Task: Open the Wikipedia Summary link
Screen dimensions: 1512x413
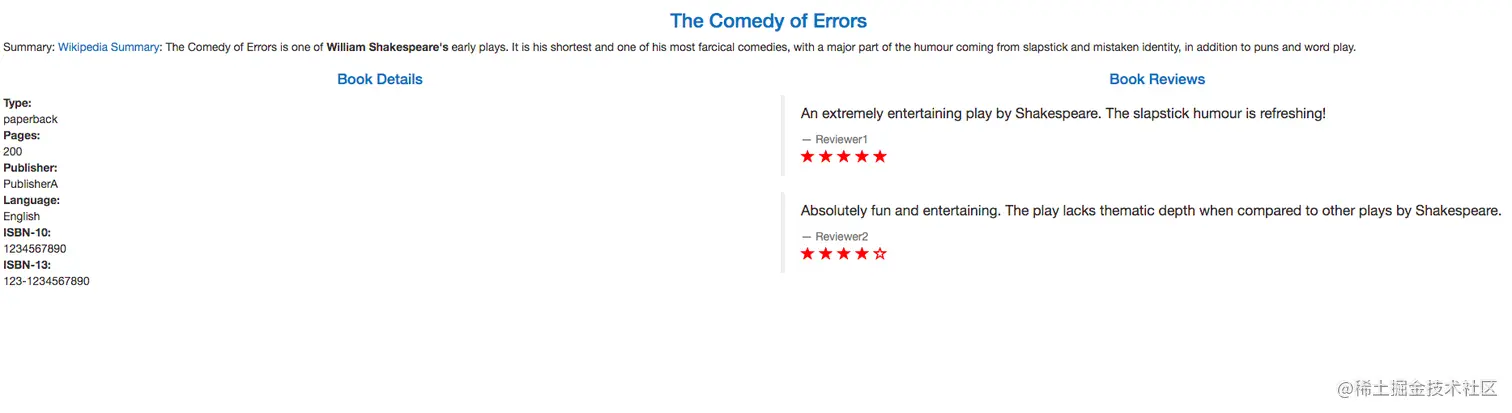Action: (x=108, y=47)
